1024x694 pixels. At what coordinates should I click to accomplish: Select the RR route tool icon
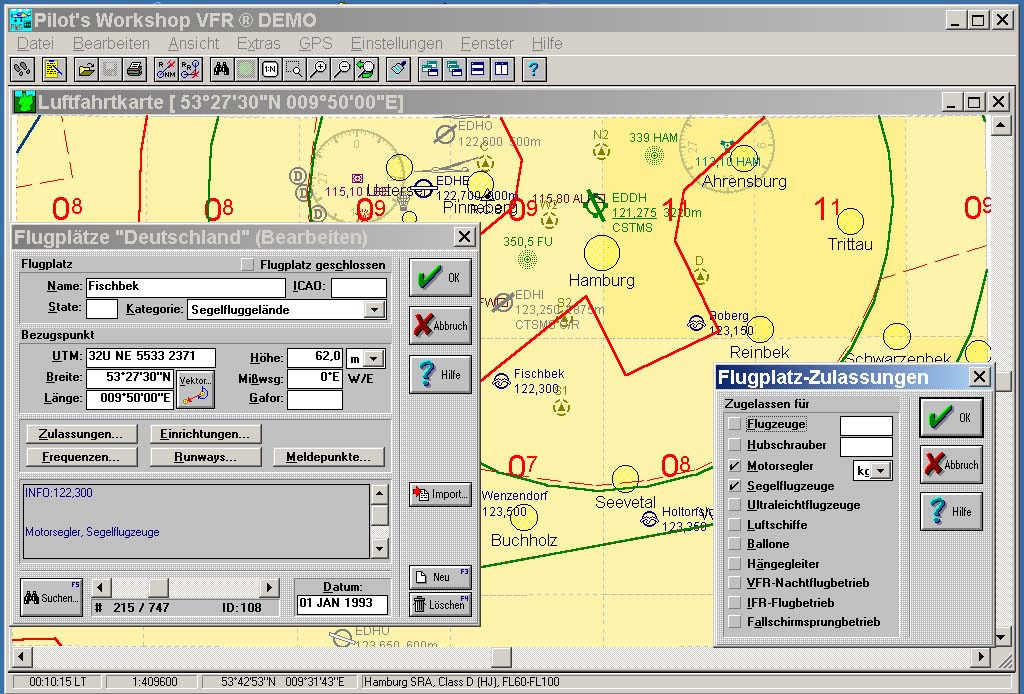(x=191, y=69)
